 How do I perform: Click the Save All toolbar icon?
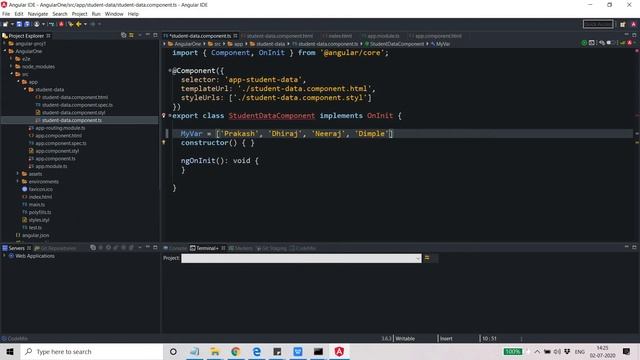coord(27,24)
